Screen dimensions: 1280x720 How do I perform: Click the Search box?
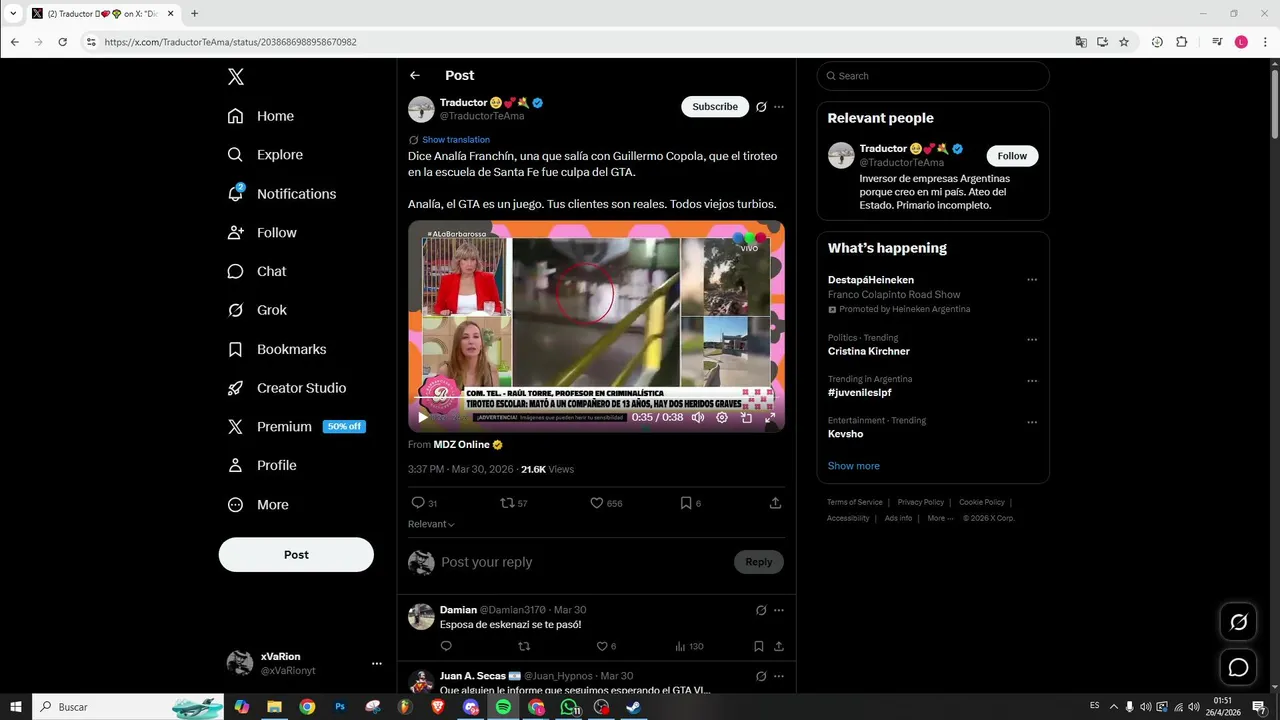(933, 76)
